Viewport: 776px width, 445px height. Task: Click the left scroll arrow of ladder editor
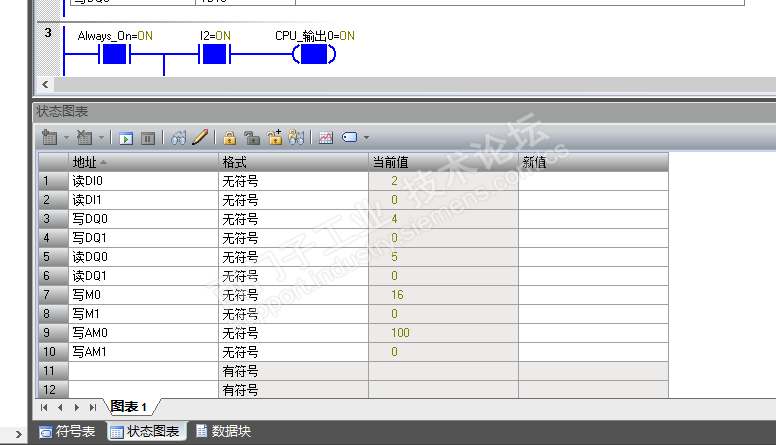(x=46, y=85)
